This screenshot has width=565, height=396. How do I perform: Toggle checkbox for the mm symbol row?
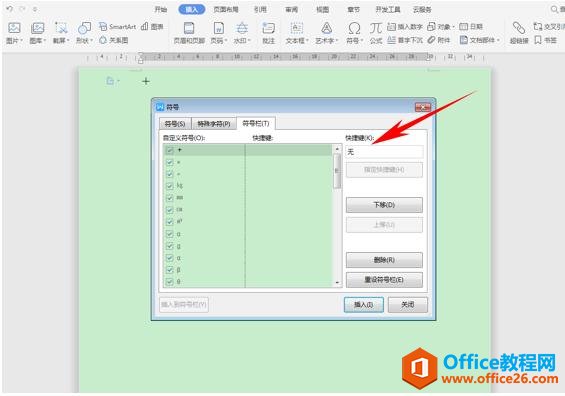tap(169, 198)
